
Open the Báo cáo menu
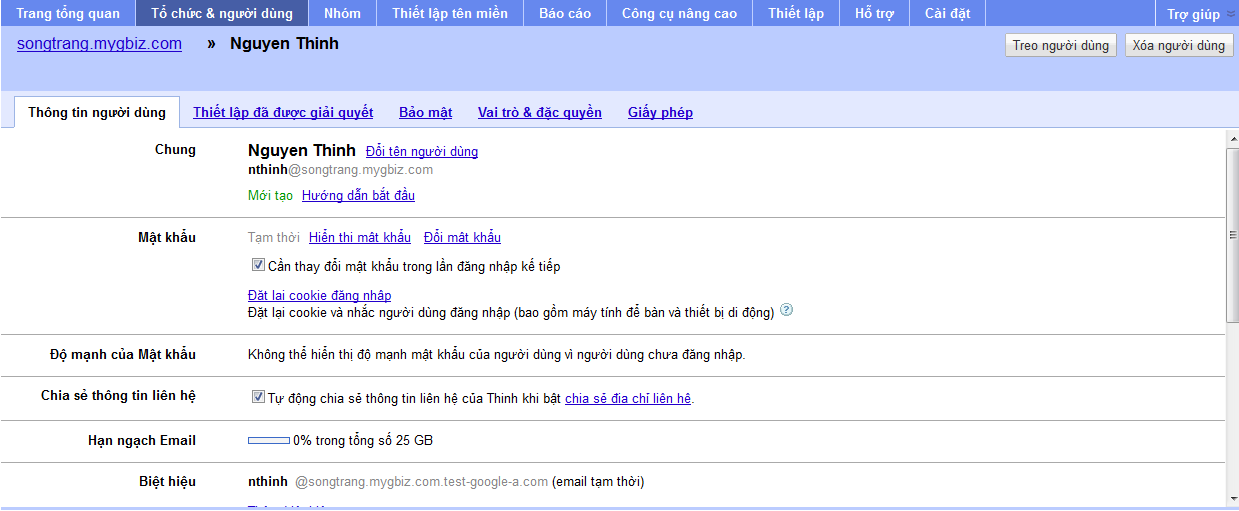[564, 14]
